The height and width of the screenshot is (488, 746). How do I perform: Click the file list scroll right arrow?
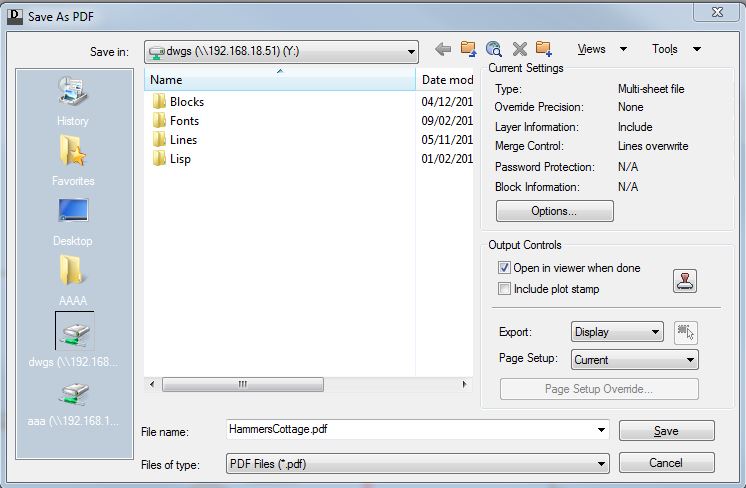tap(464, 384)
